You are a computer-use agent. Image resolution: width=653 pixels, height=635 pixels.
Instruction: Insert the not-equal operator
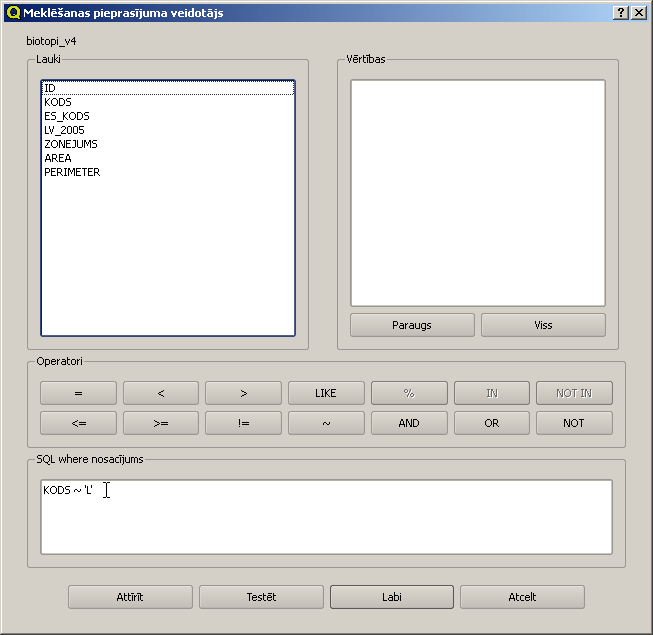[243, 423]
